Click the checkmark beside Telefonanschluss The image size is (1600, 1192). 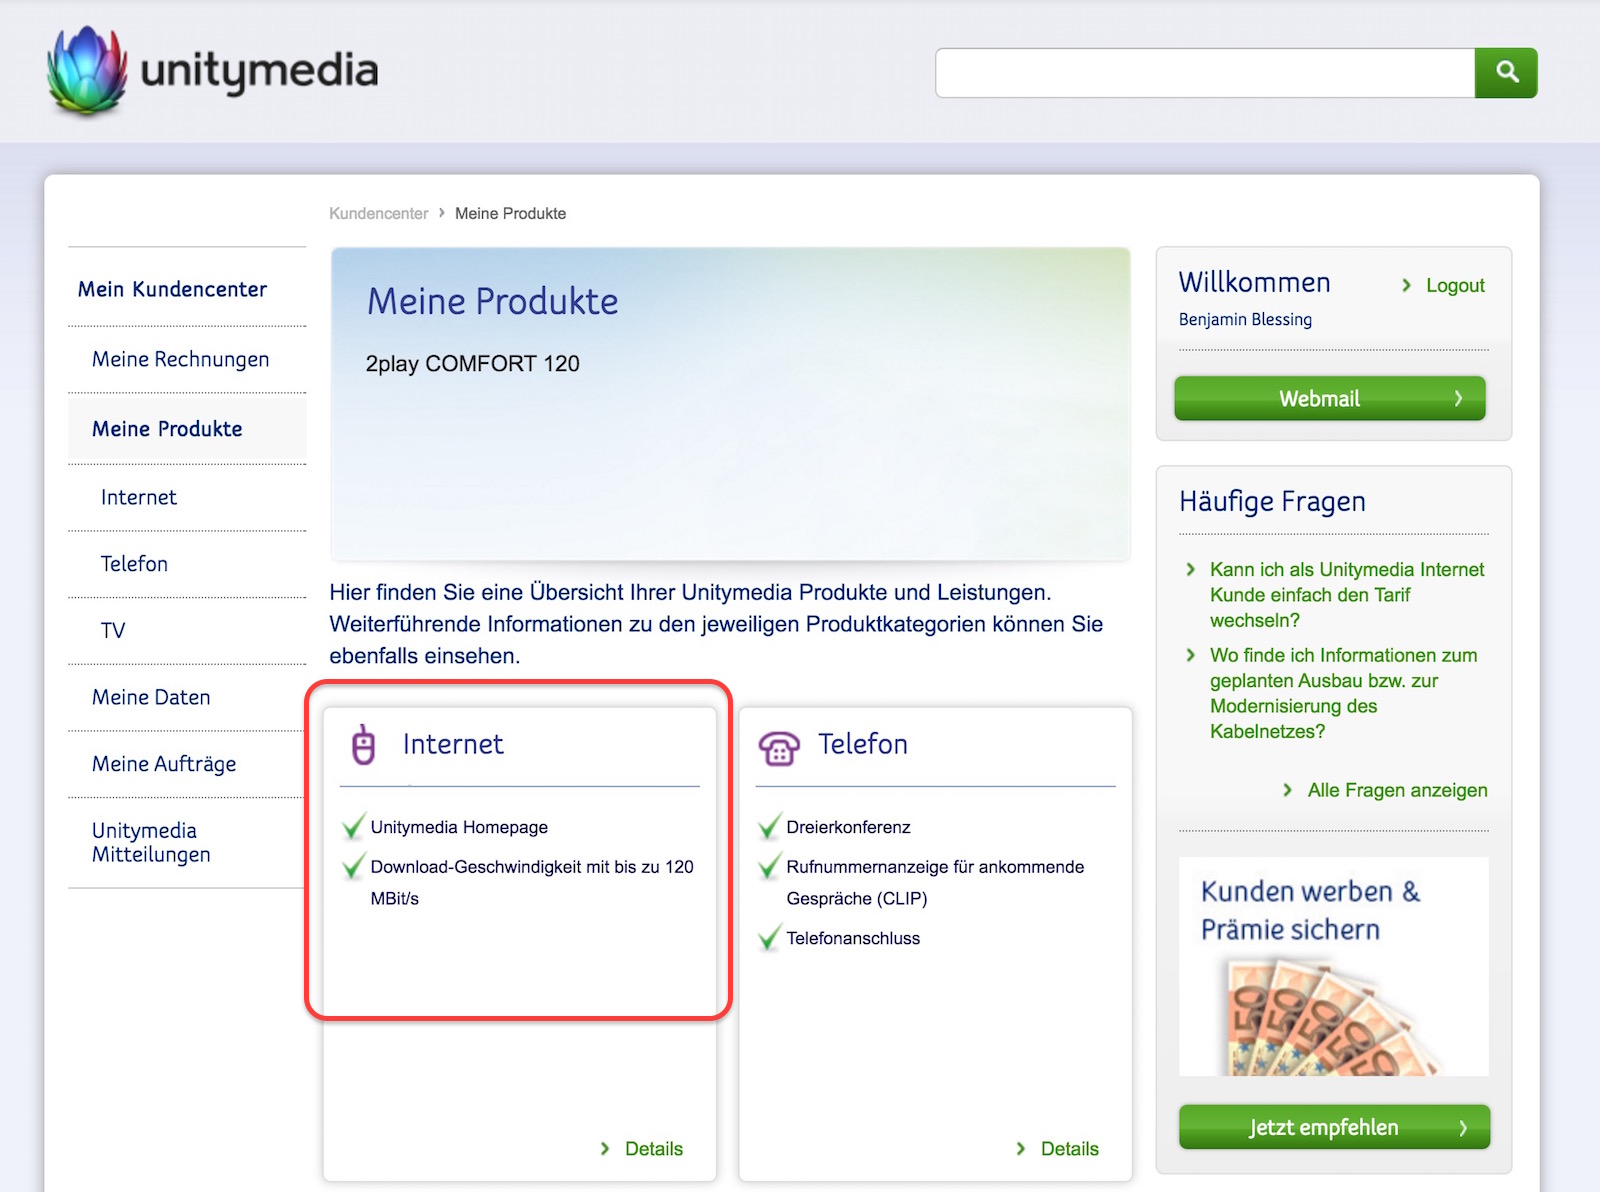coord(770,937)
